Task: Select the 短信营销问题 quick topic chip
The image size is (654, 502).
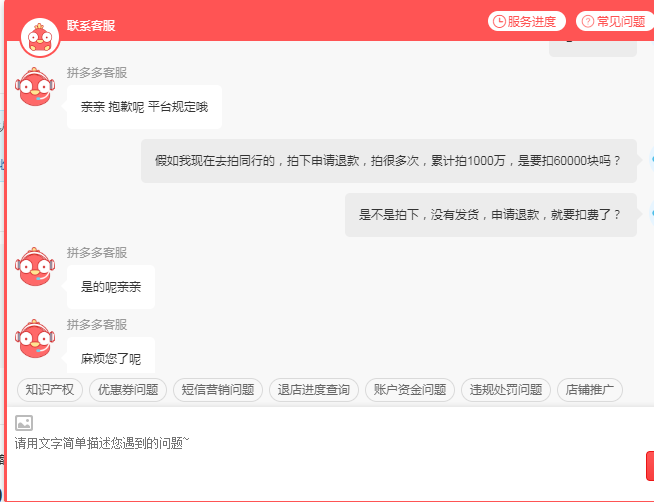Action: 218,390
